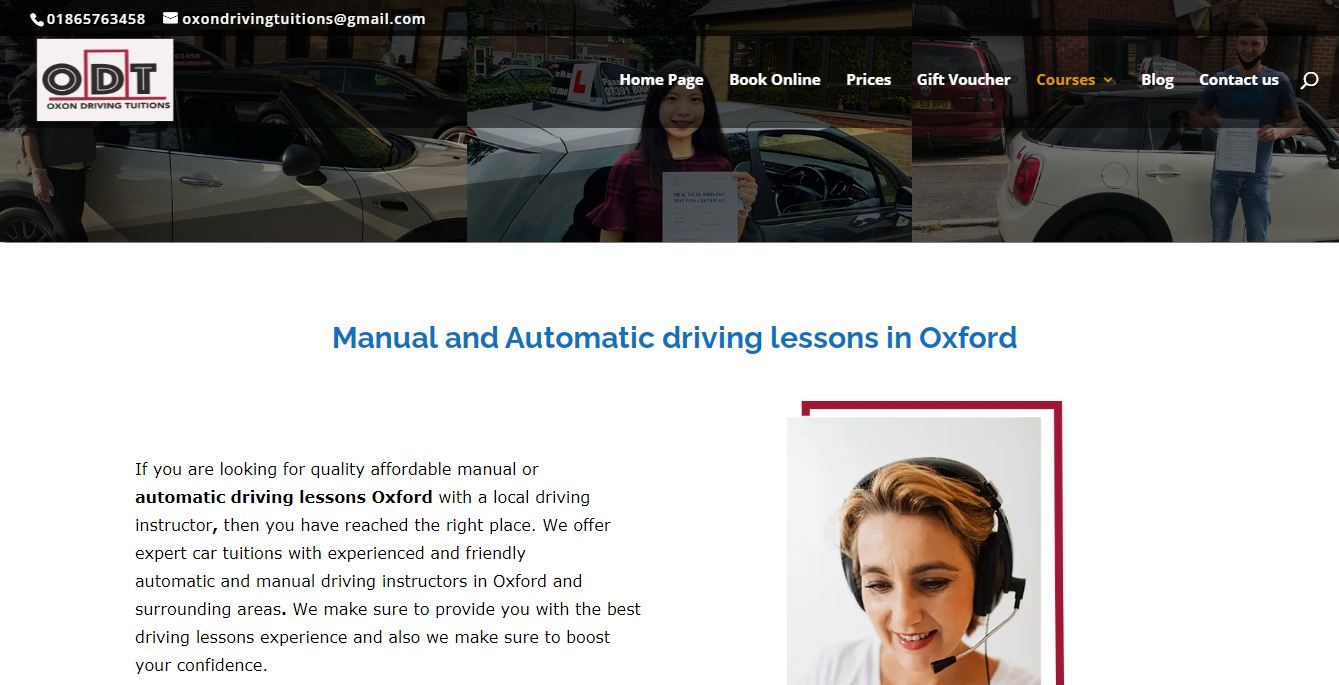Navigate to the Blog page
The width and height of the screenshot is (1339, 685).
(x=1157, y=80)
